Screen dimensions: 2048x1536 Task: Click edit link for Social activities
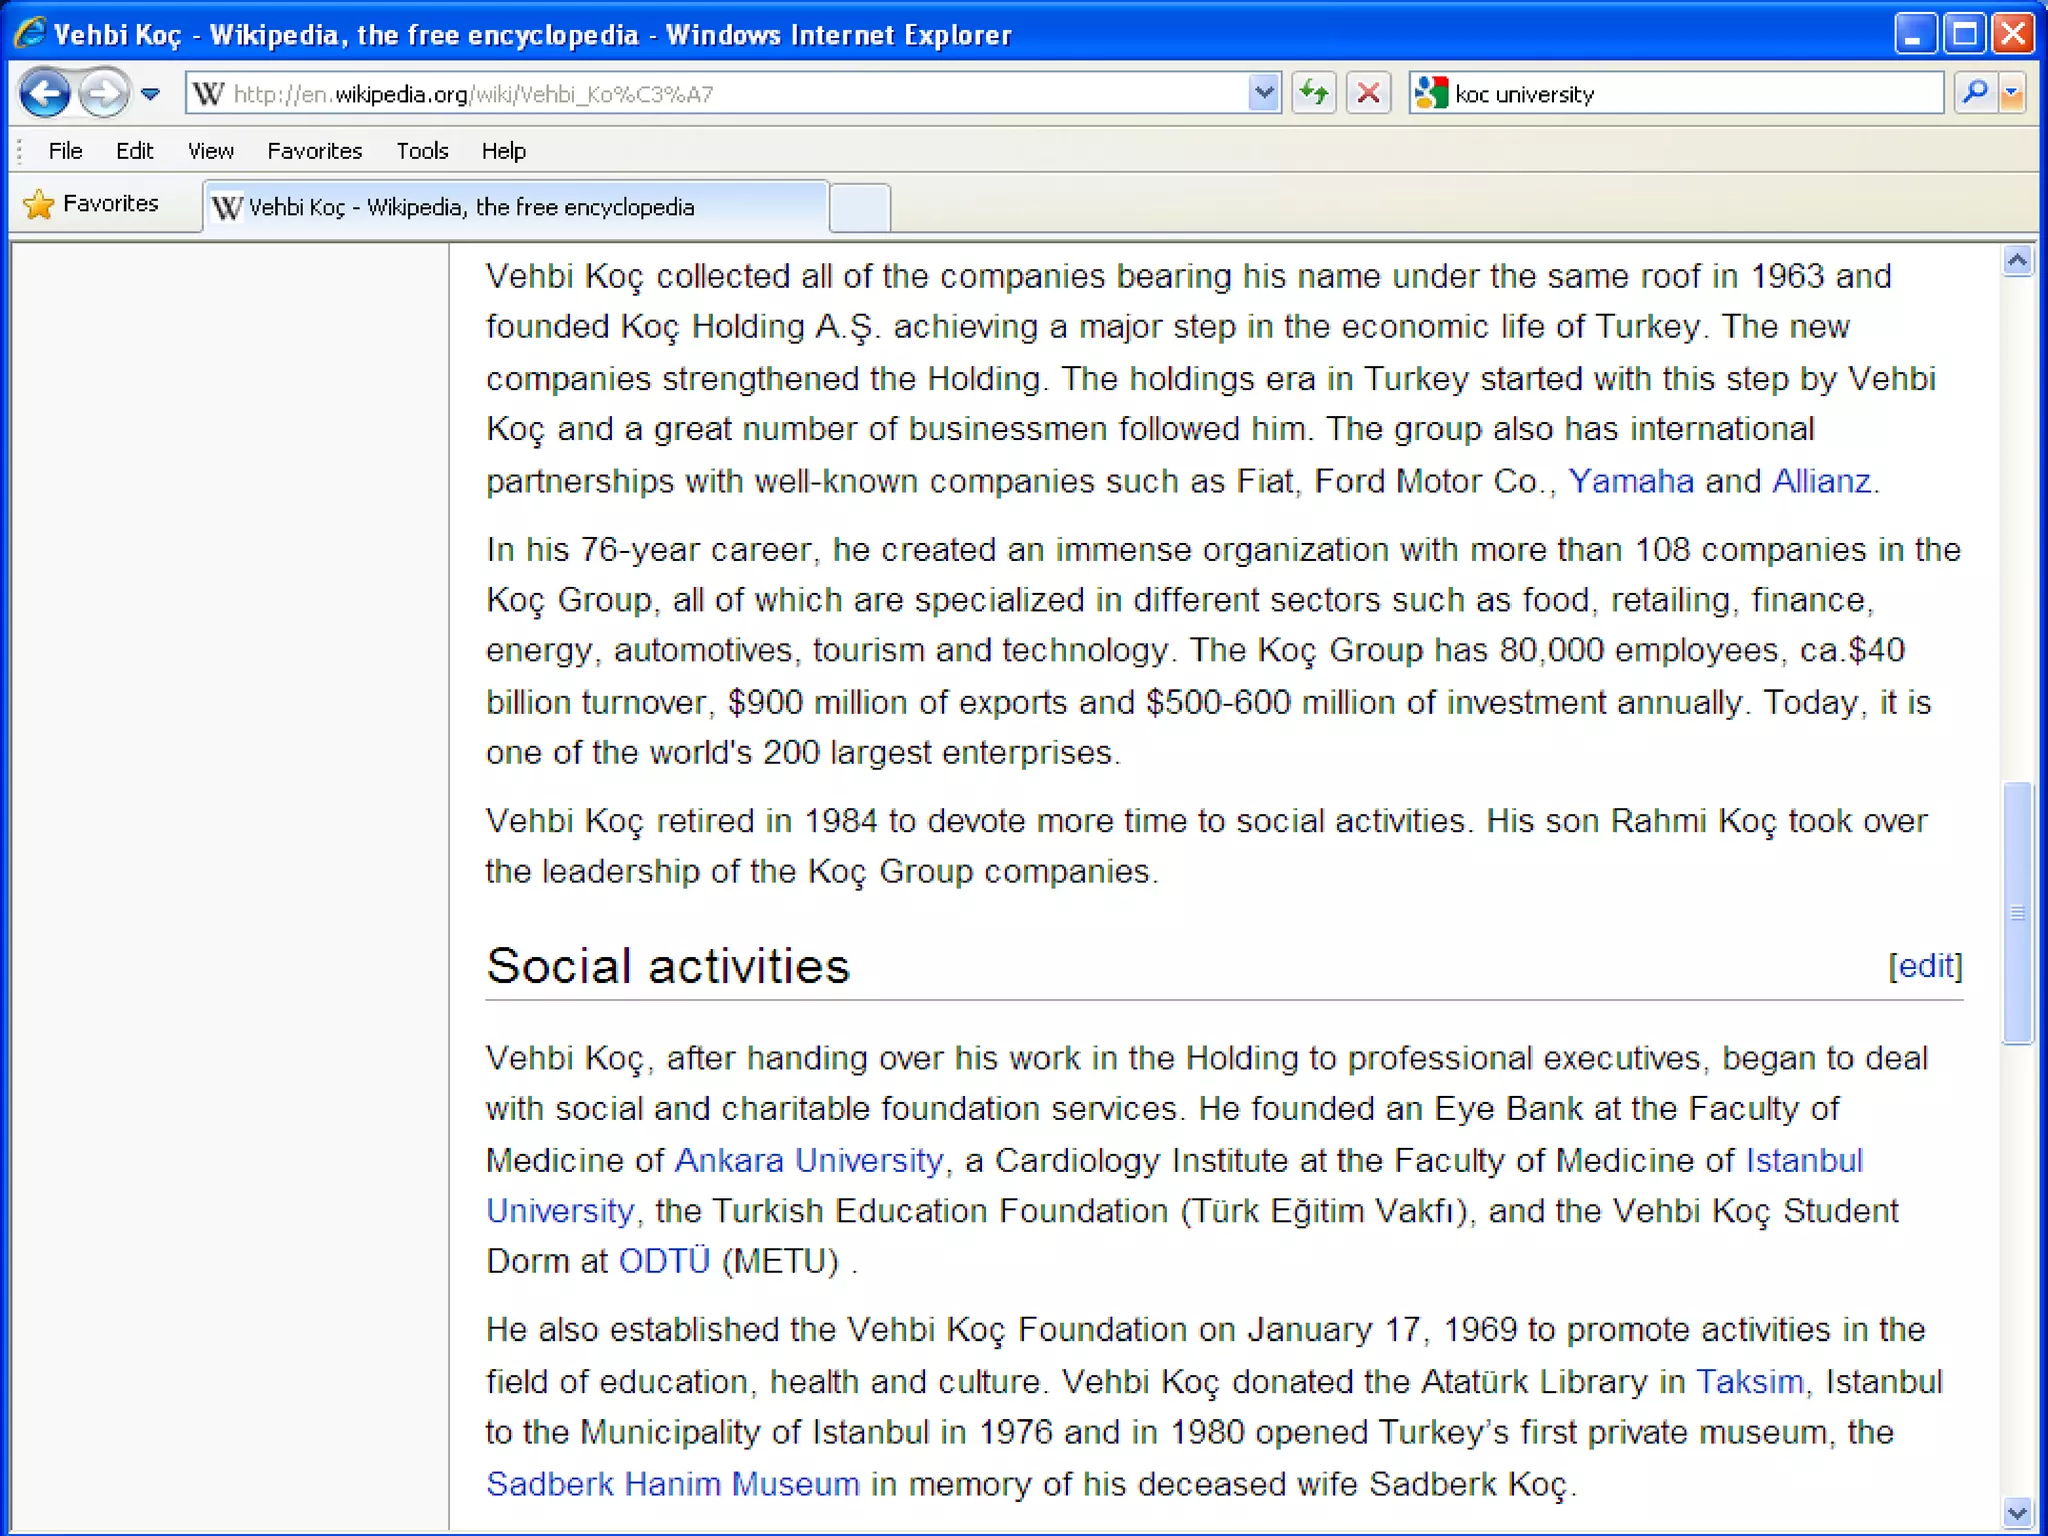tap(1925, 966)
